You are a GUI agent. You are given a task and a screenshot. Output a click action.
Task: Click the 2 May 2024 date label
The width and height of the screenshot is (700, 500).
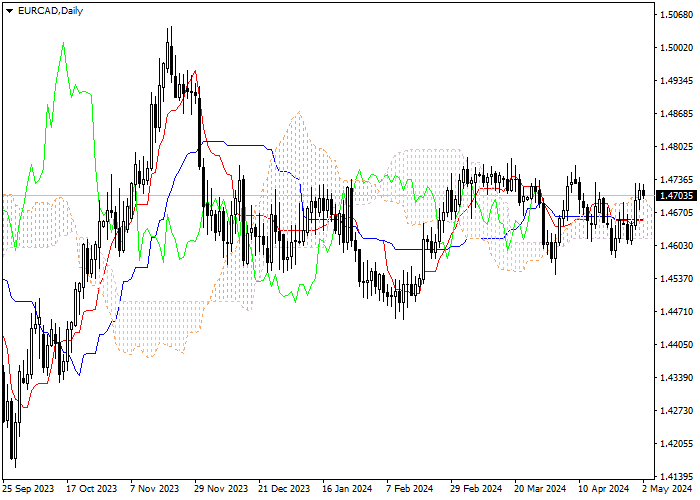[667, 489]
